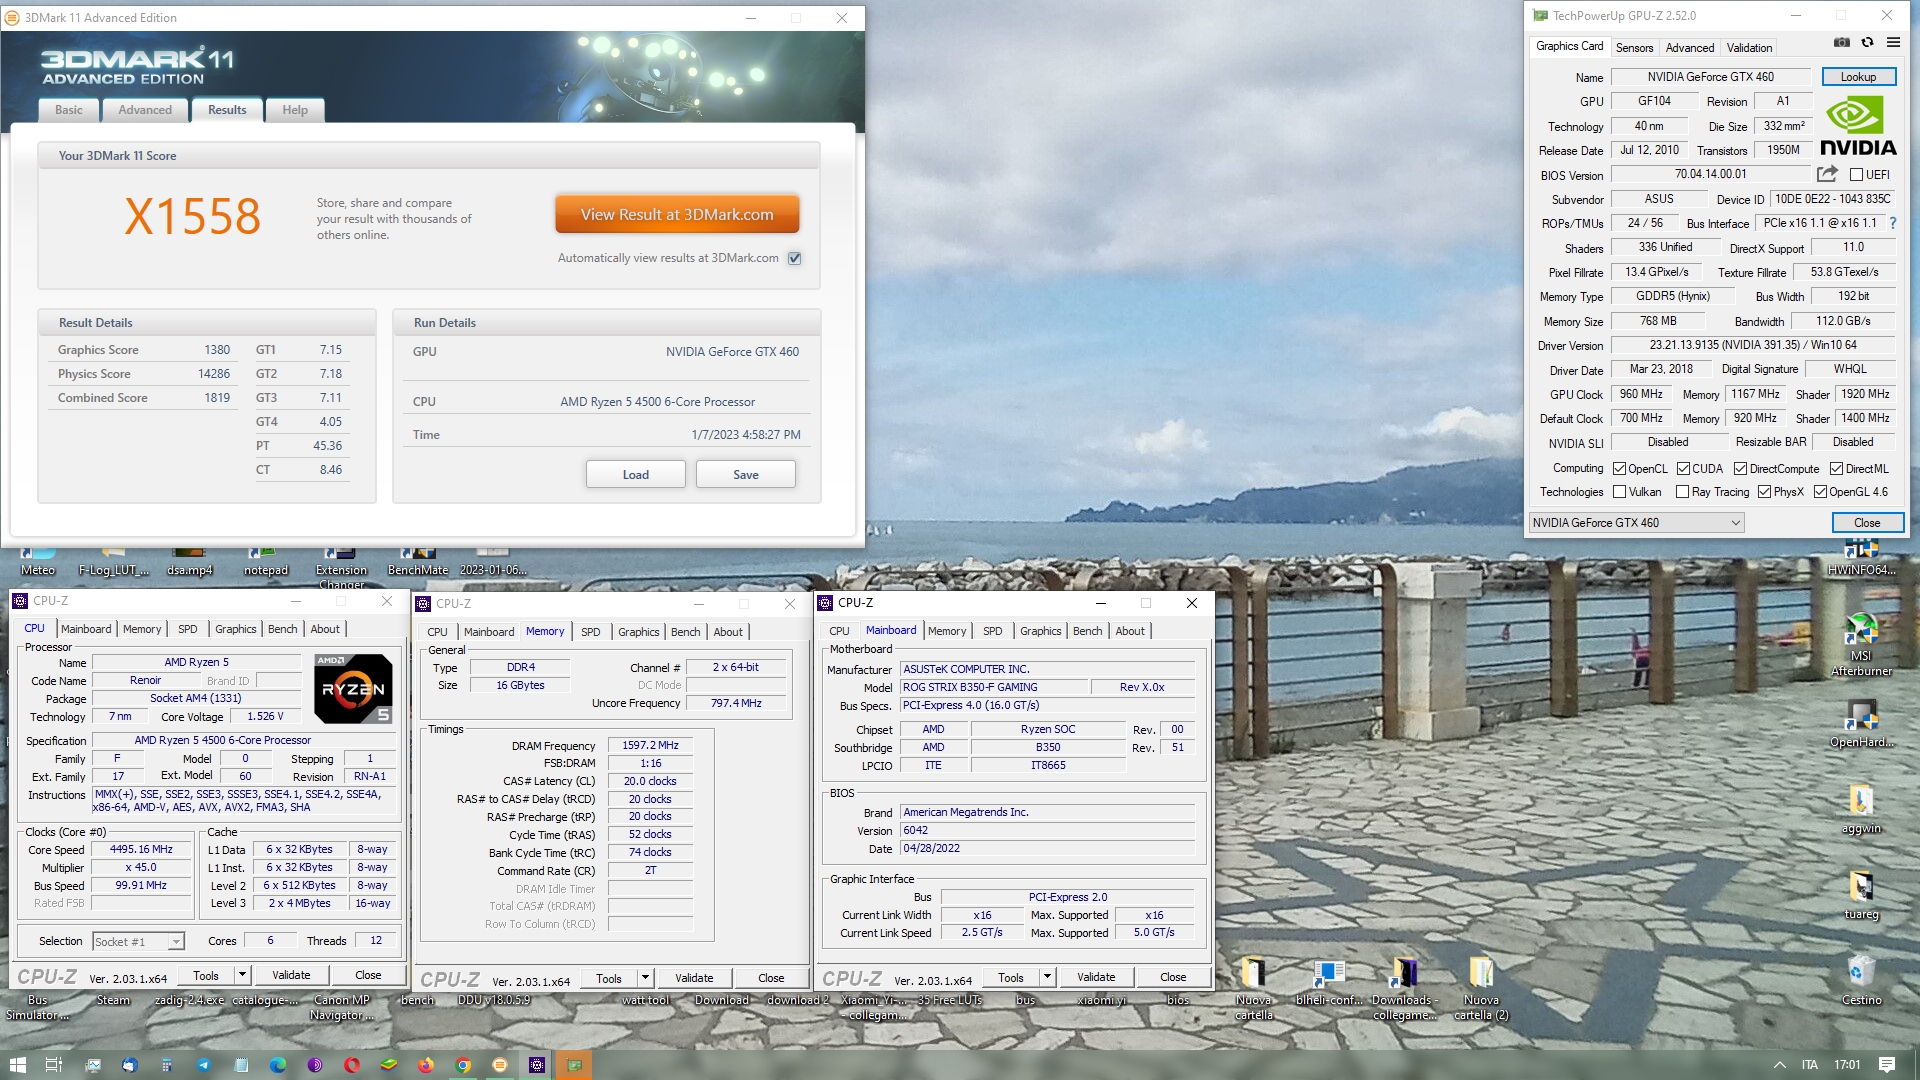Toggle automatically view results at 3DMark.com checkbox
This screenshot has height=1080, width=1920.
coord(794,258)
